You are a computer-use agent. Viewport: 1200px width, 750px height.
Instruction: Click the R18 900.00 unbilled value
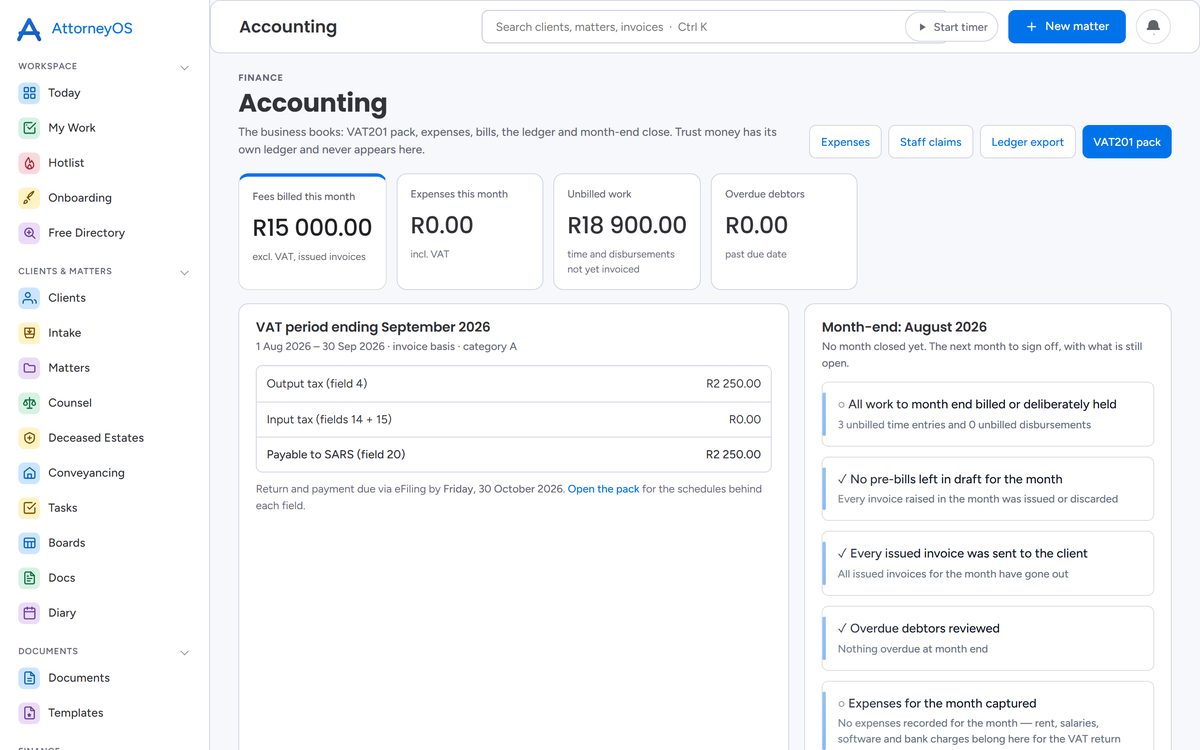(x=627, y=225)
